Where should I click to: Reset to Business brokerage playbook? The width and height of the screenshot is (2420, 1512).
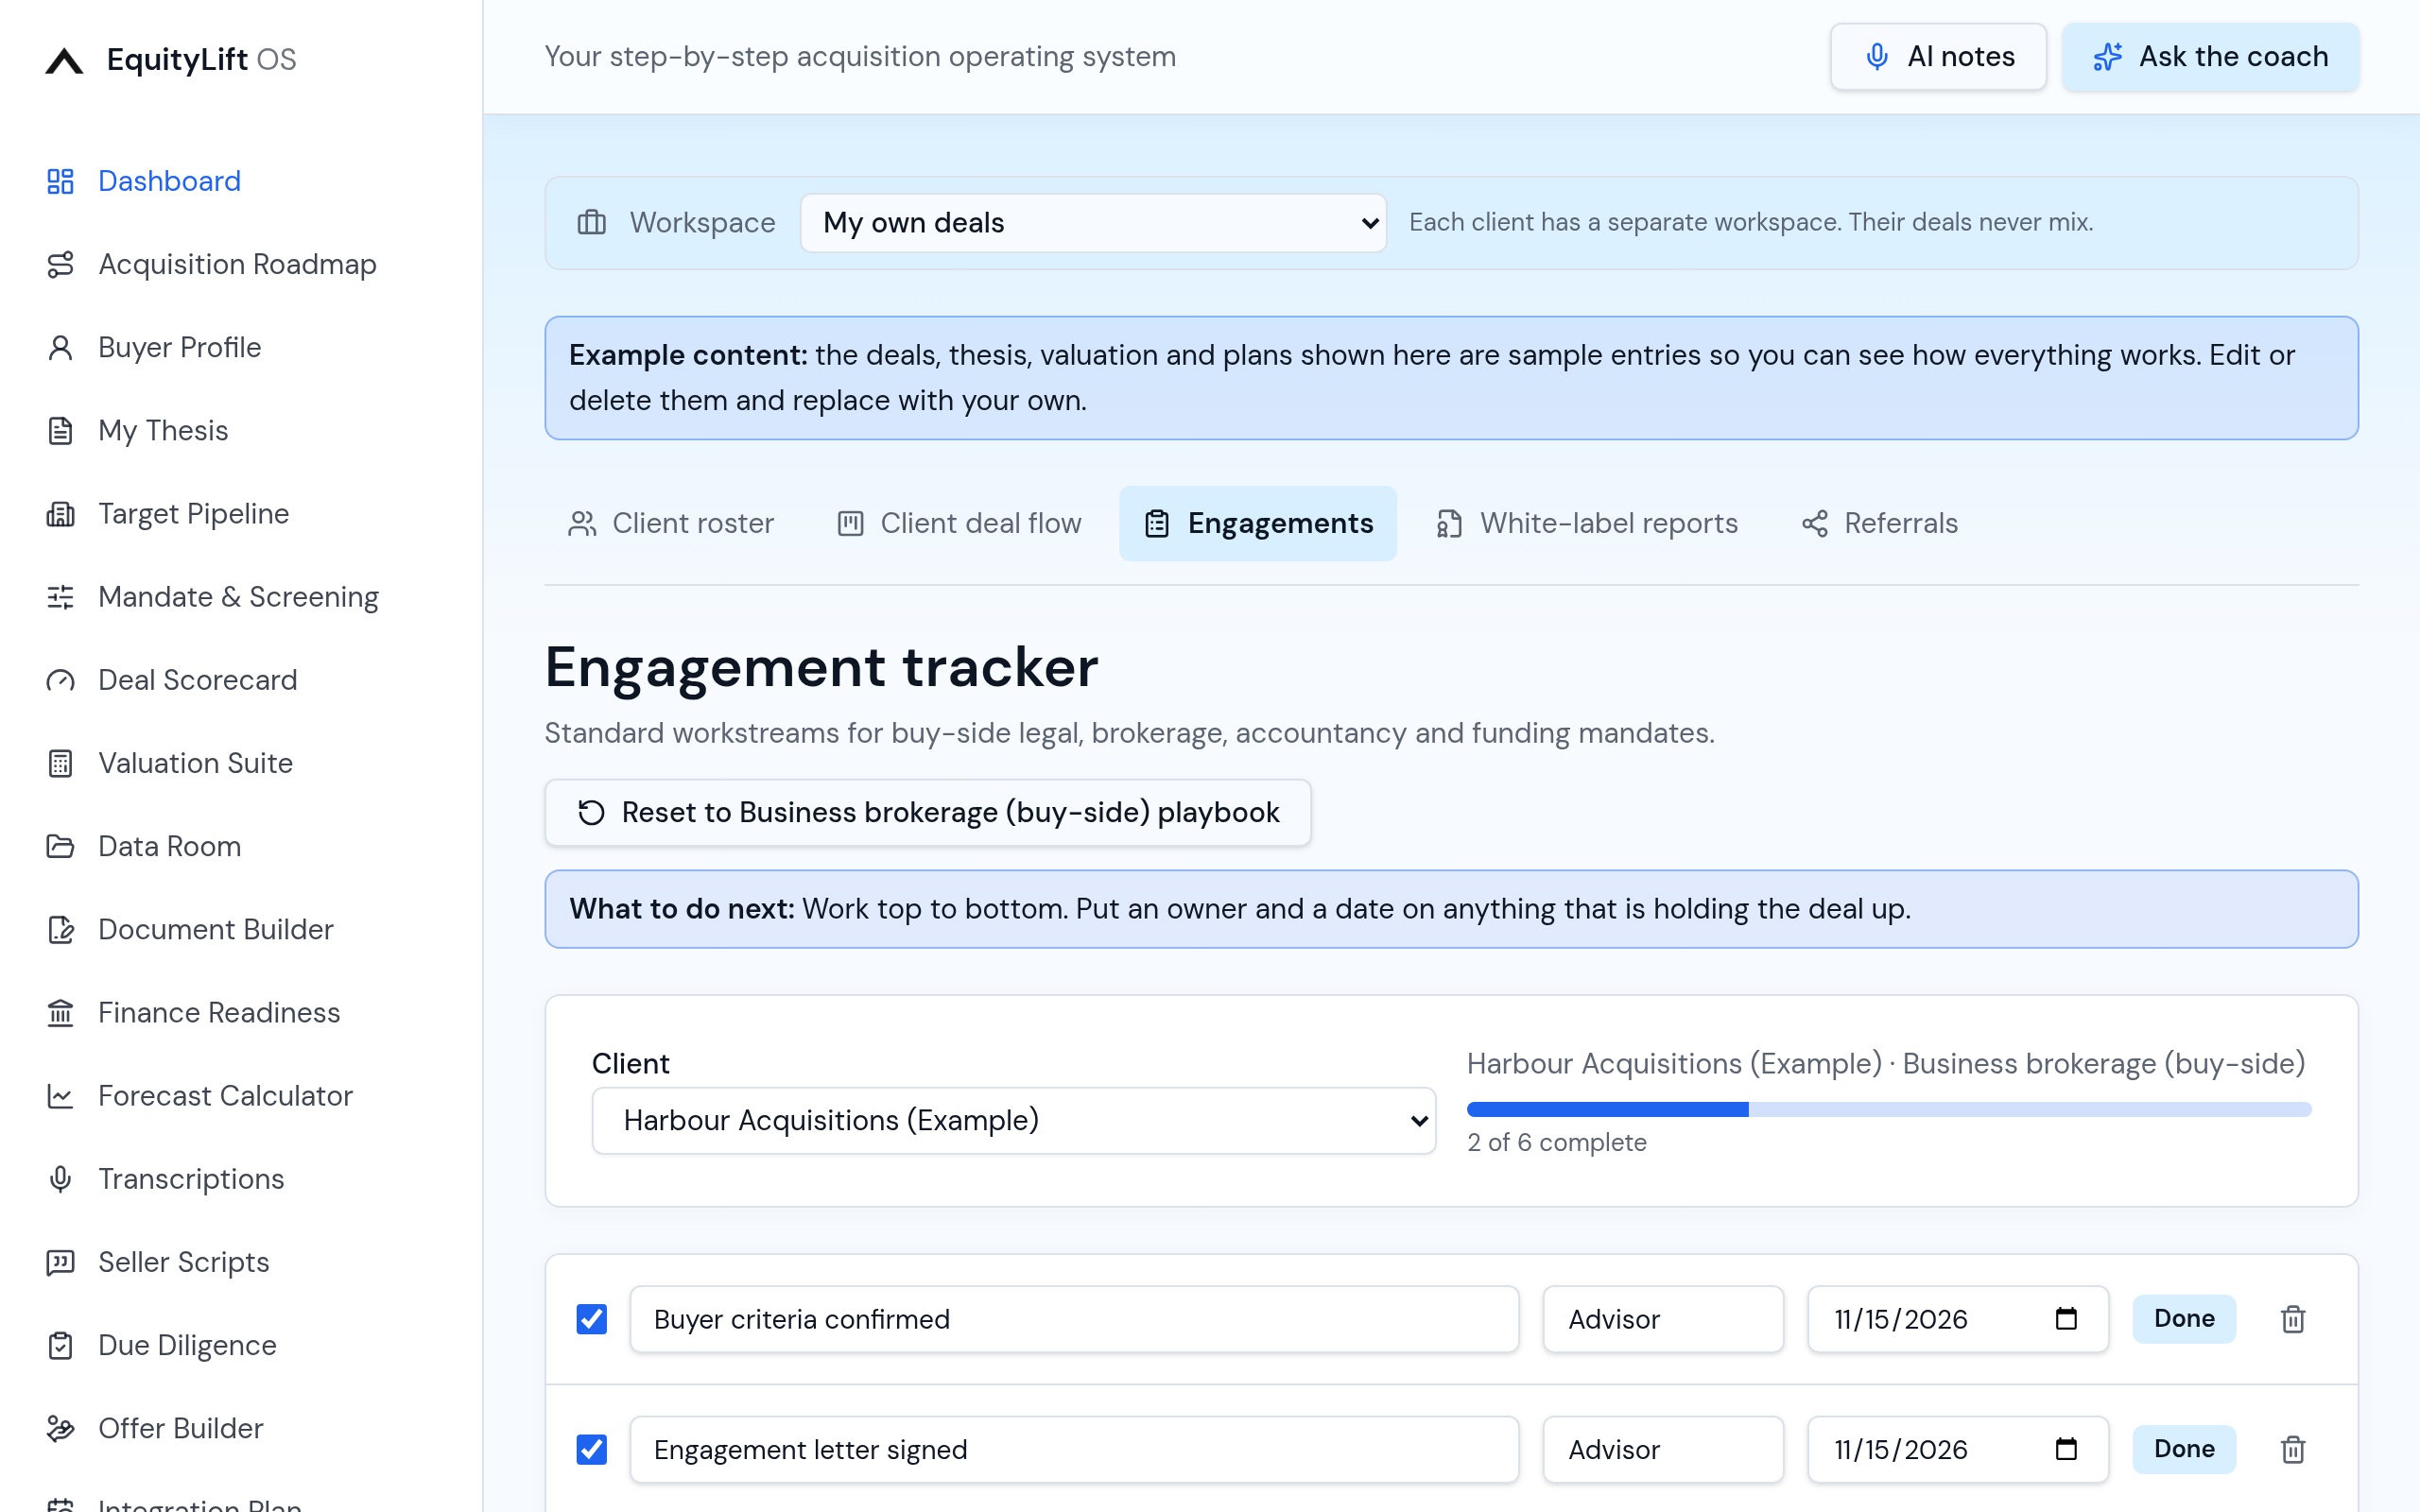click(x=928, y=812)
